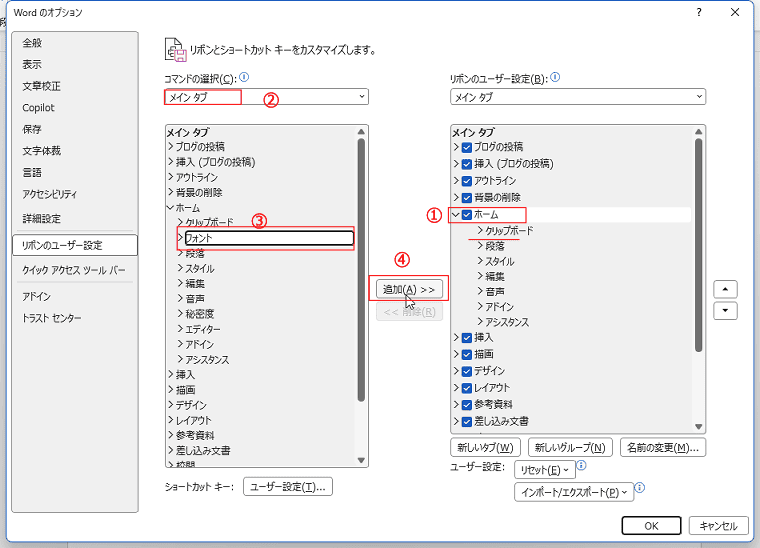The image size is (760, 548).
Task: Click the right list vertical scrollbar
Action: point(698,250)
